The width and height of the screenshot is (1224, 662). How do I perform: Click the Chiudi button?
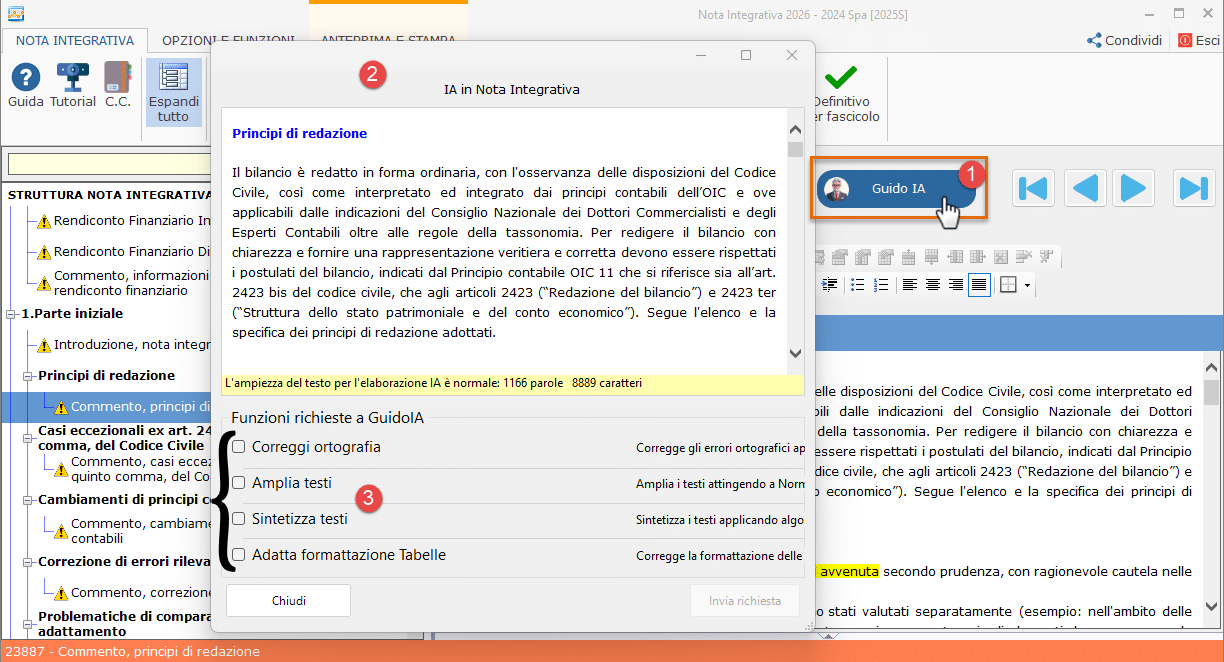pyautogui.click(x=289, y=601)
